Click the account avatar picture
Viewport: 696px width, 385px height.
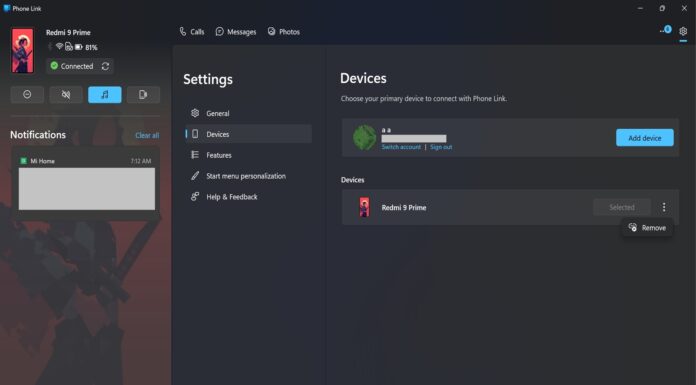[x=364, y=137]
